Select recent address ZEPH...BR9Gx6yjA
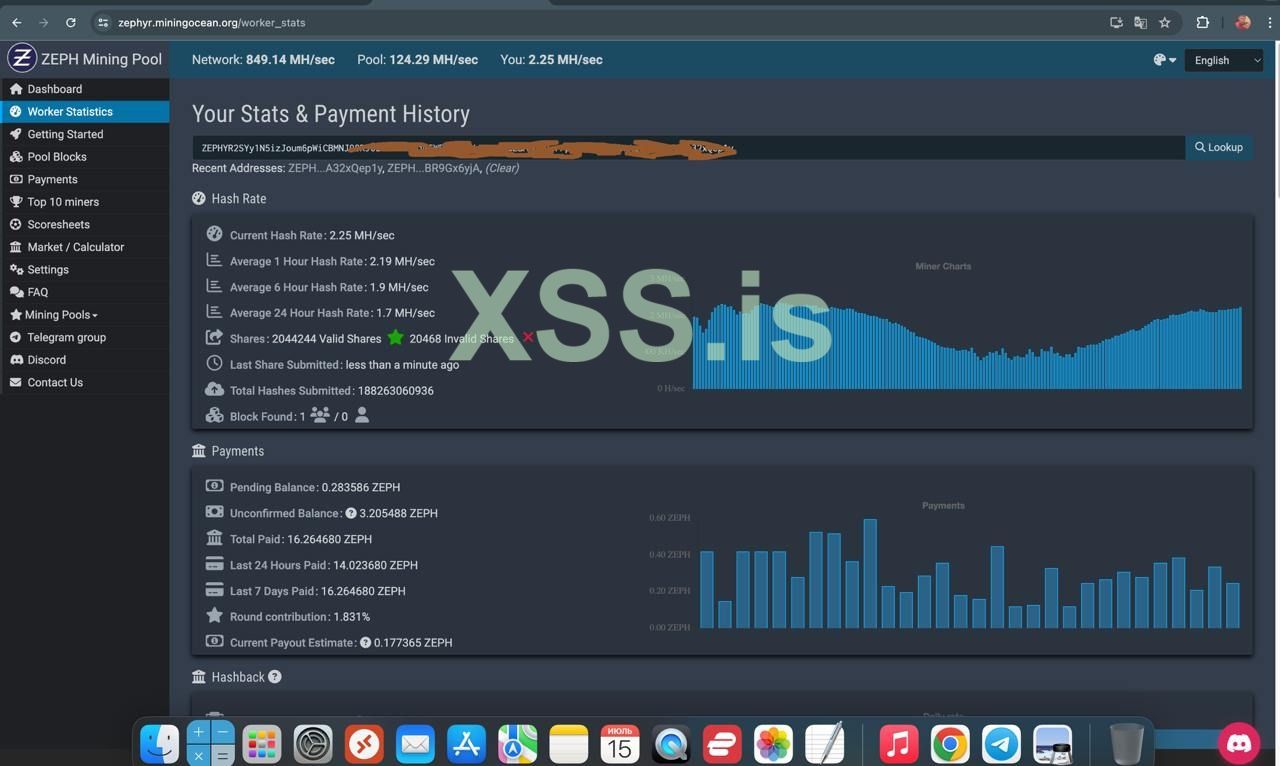This screenshot has width=1280, height=766. coord(433,168)
